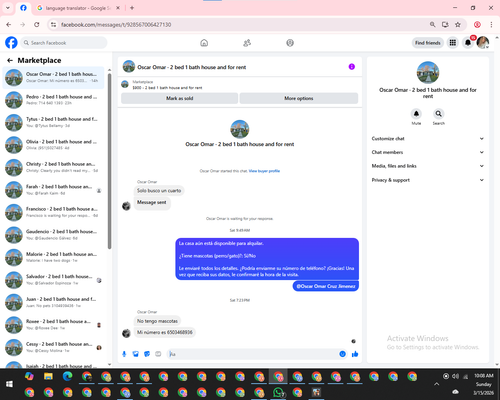Image resolution: width=500 pixels, height=400 pixels.
Task: Attach a file image icon
Action: click(x=136, y=354)
